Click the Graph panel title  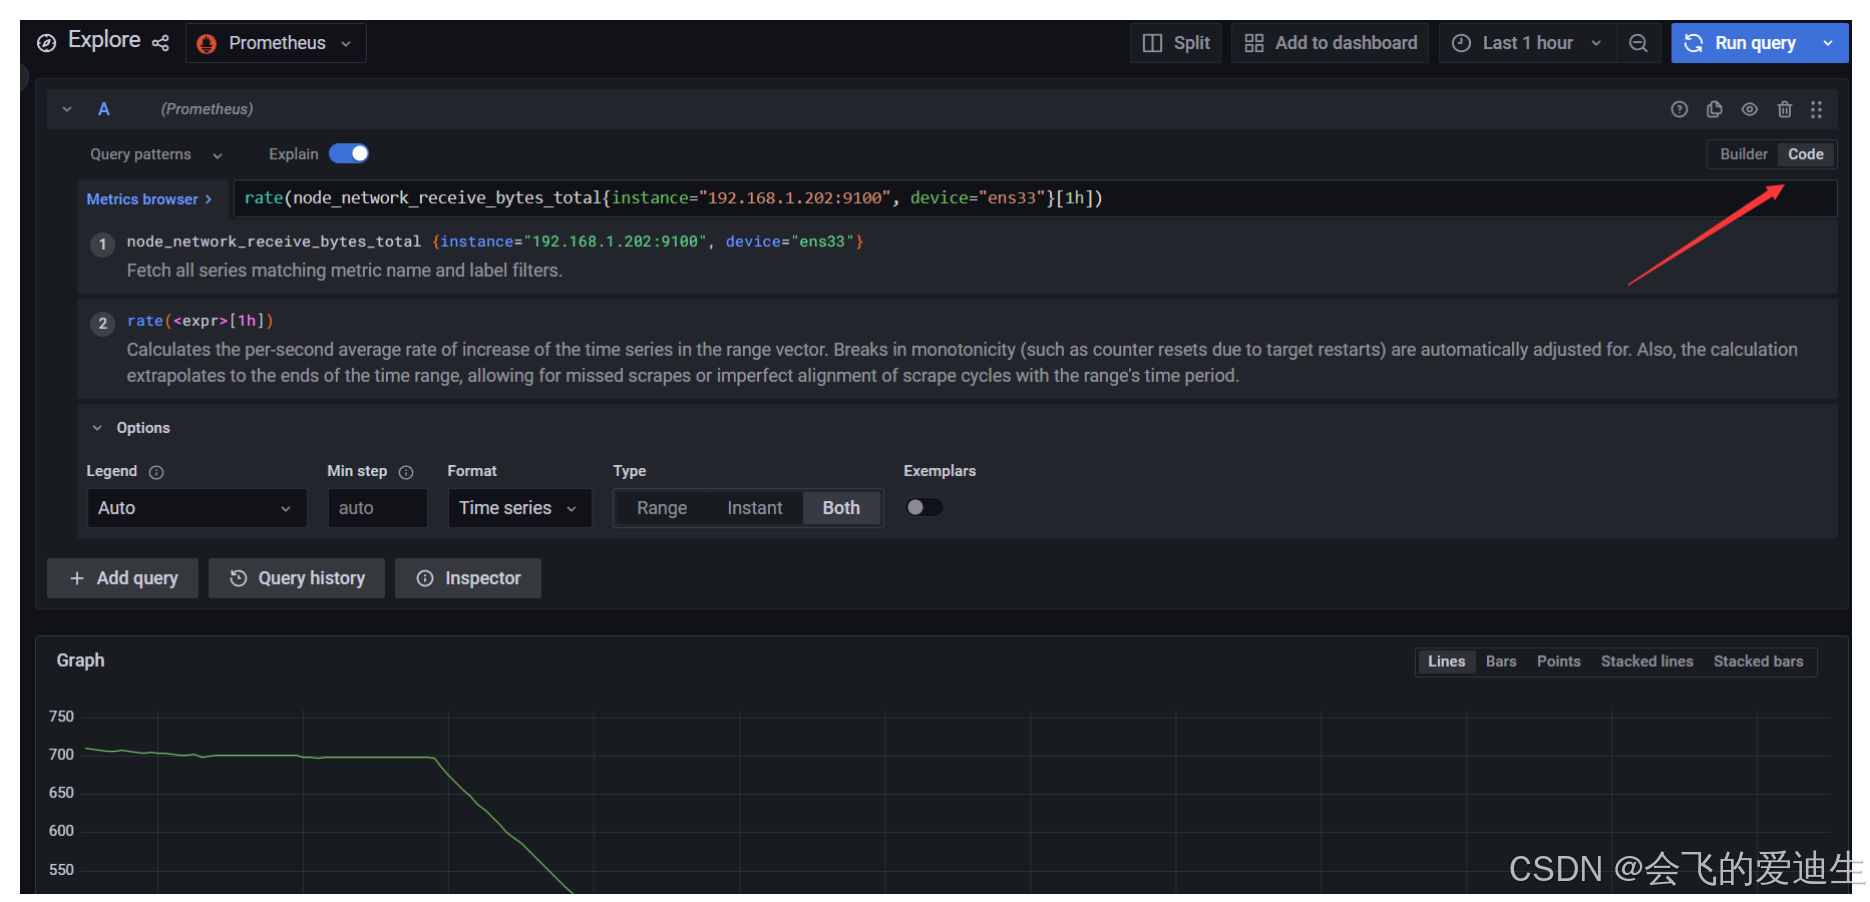coord(80,660)
